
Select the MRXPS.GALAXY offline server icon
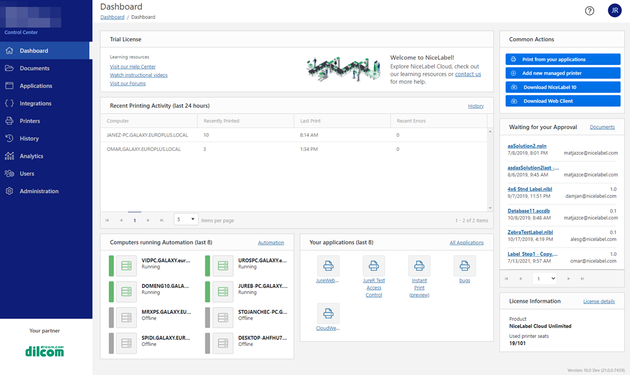pos(126,318)
